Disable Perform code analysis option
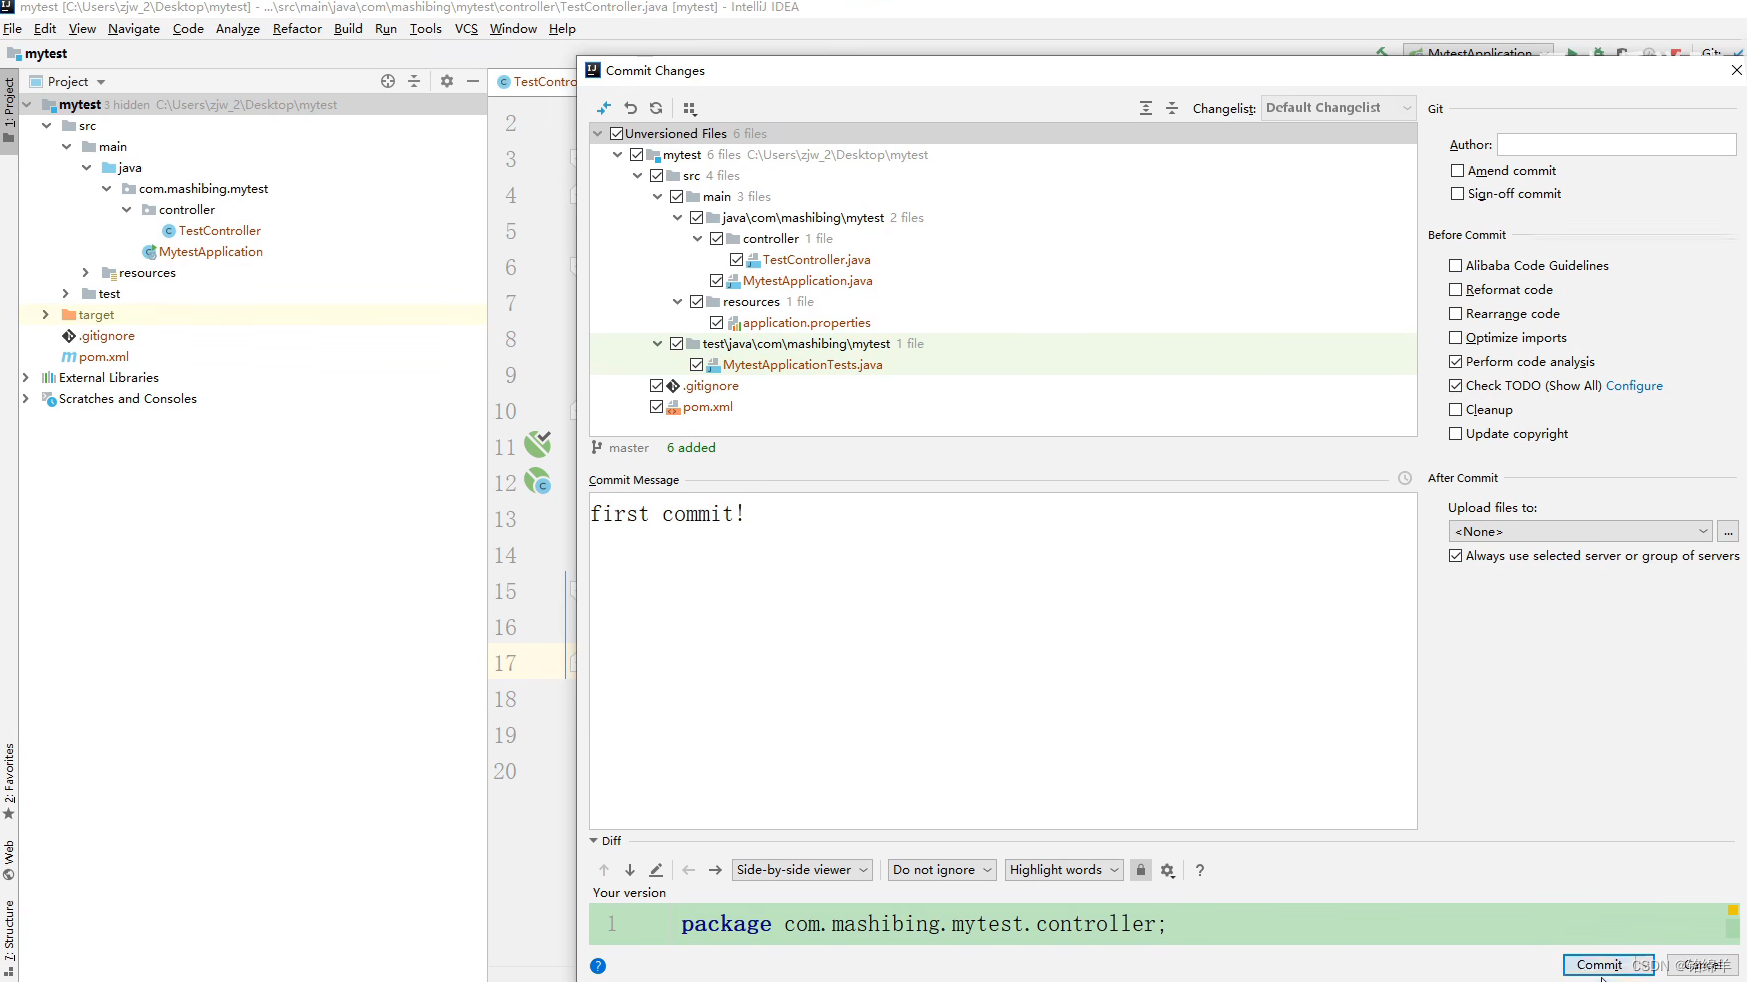 click(x=1456, y=362)
